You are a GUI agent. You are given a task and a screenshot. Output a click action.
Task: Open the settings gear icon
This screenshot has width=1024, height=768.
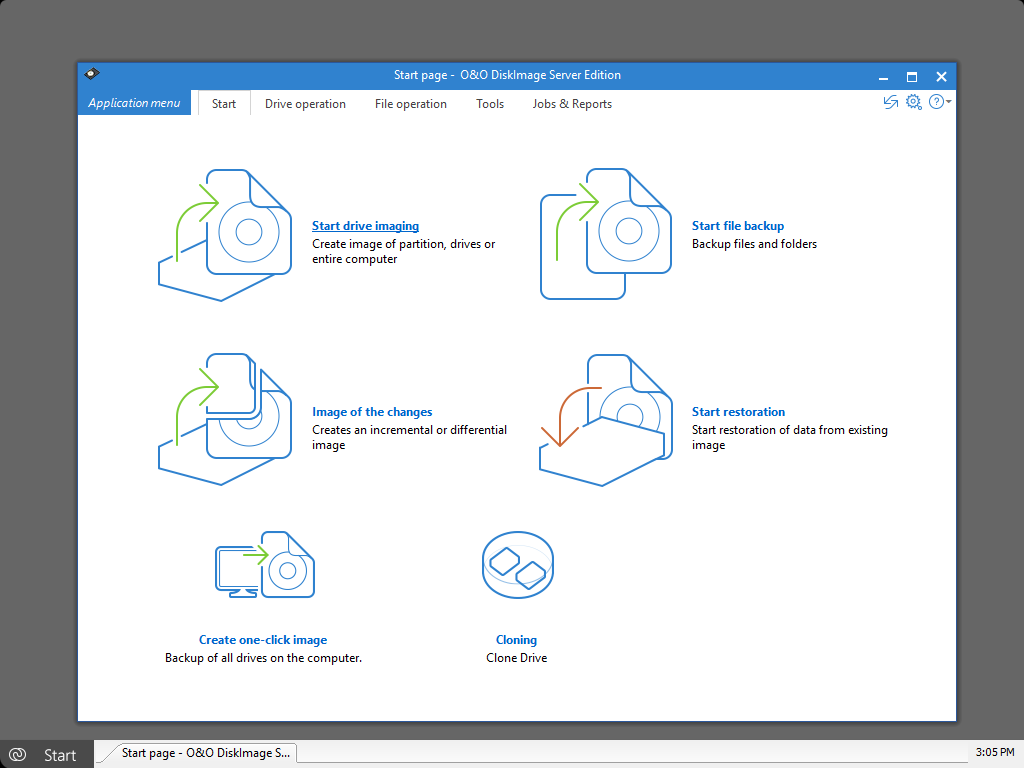click(x=914, y=102)
